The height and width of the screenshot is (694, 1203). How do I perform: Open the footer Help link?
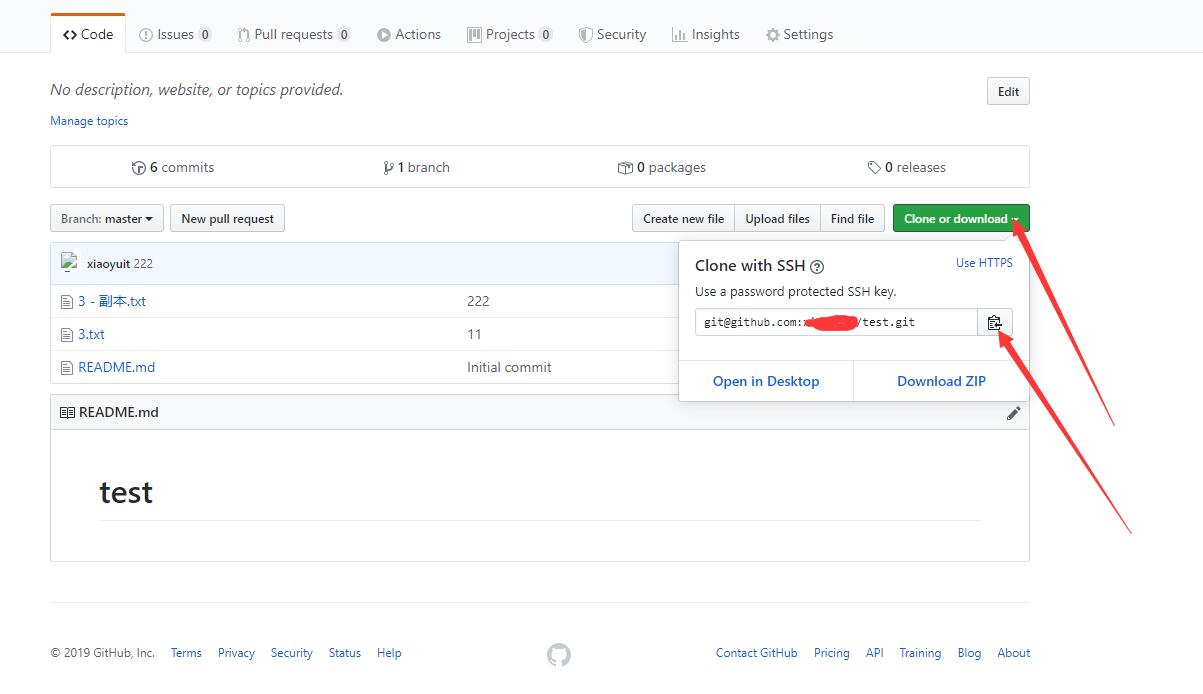tap(389, 653)
